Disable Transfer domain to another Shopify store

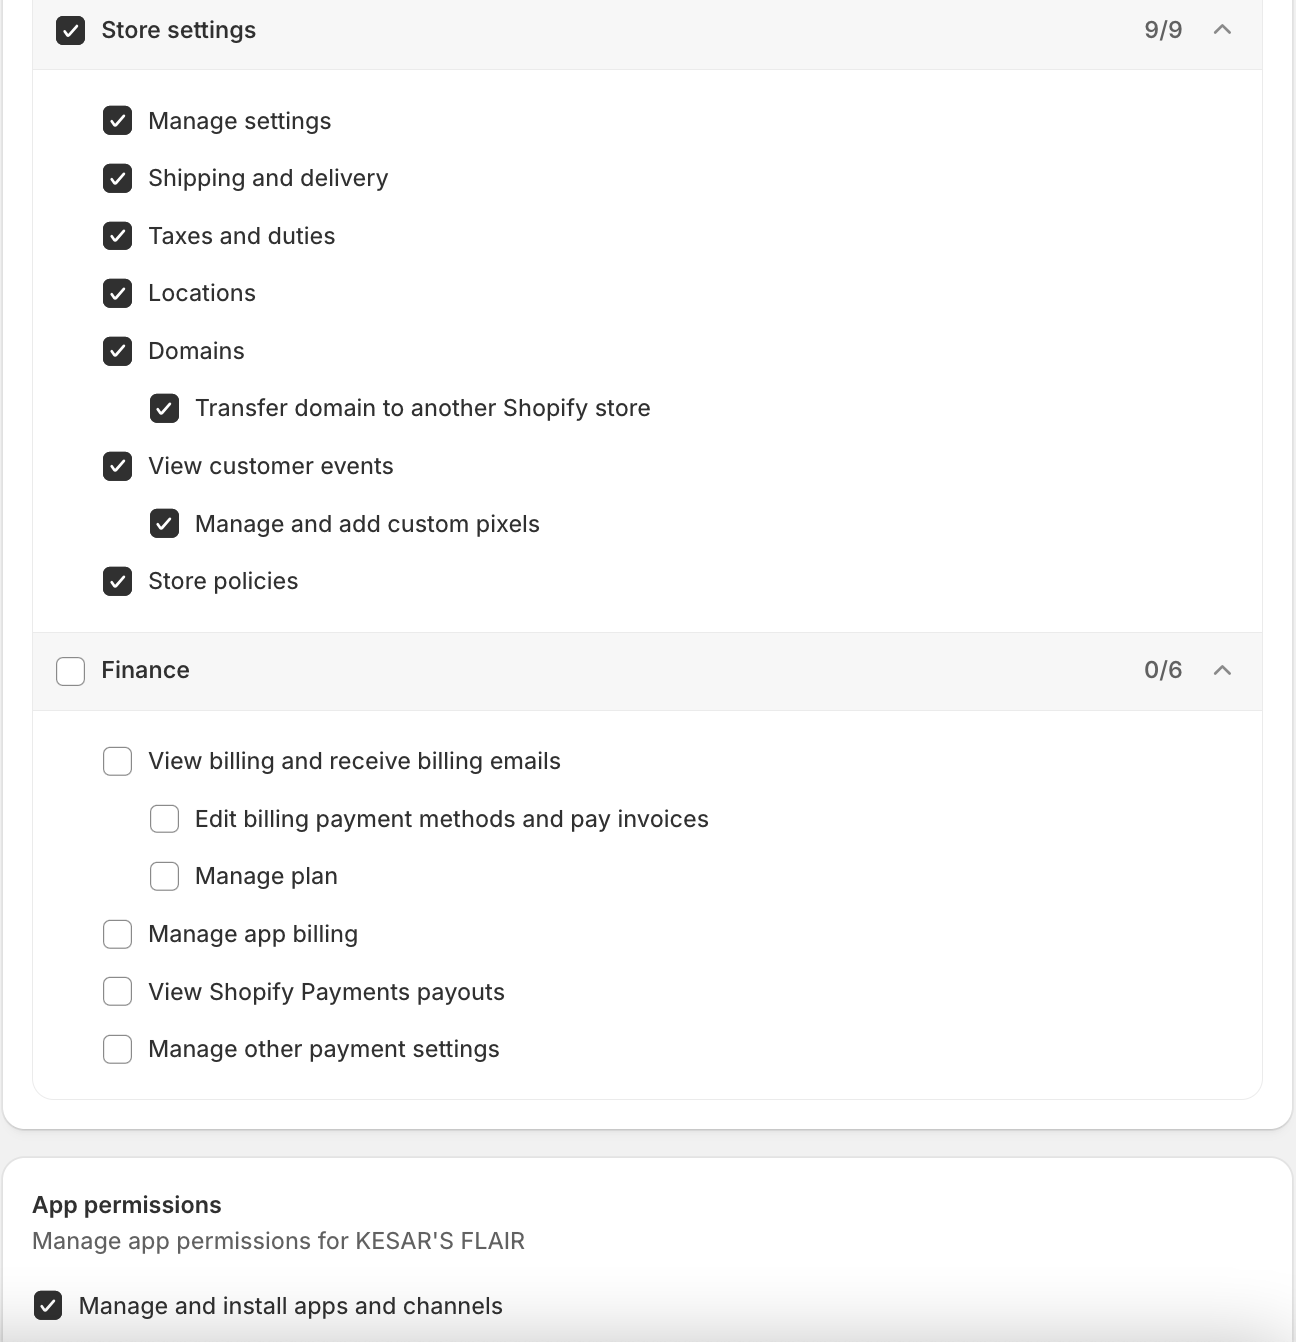pos(164,409)
